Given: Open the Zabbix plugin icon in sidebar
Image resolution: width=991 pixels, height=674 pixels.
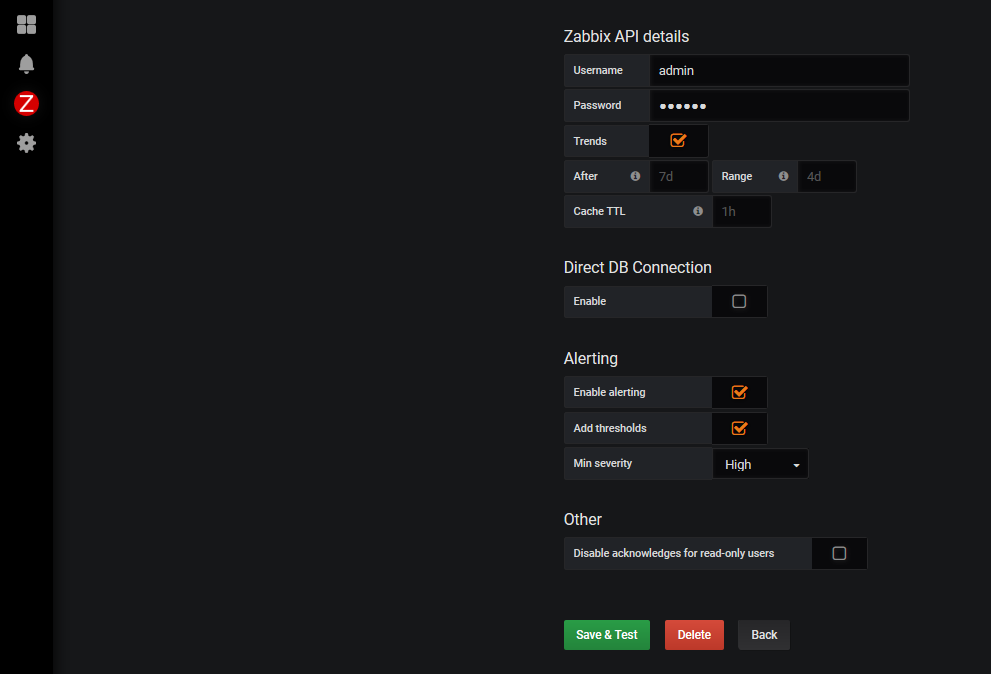Looking at the screenshot, I should pyautogui.click(x=27, y=104).
